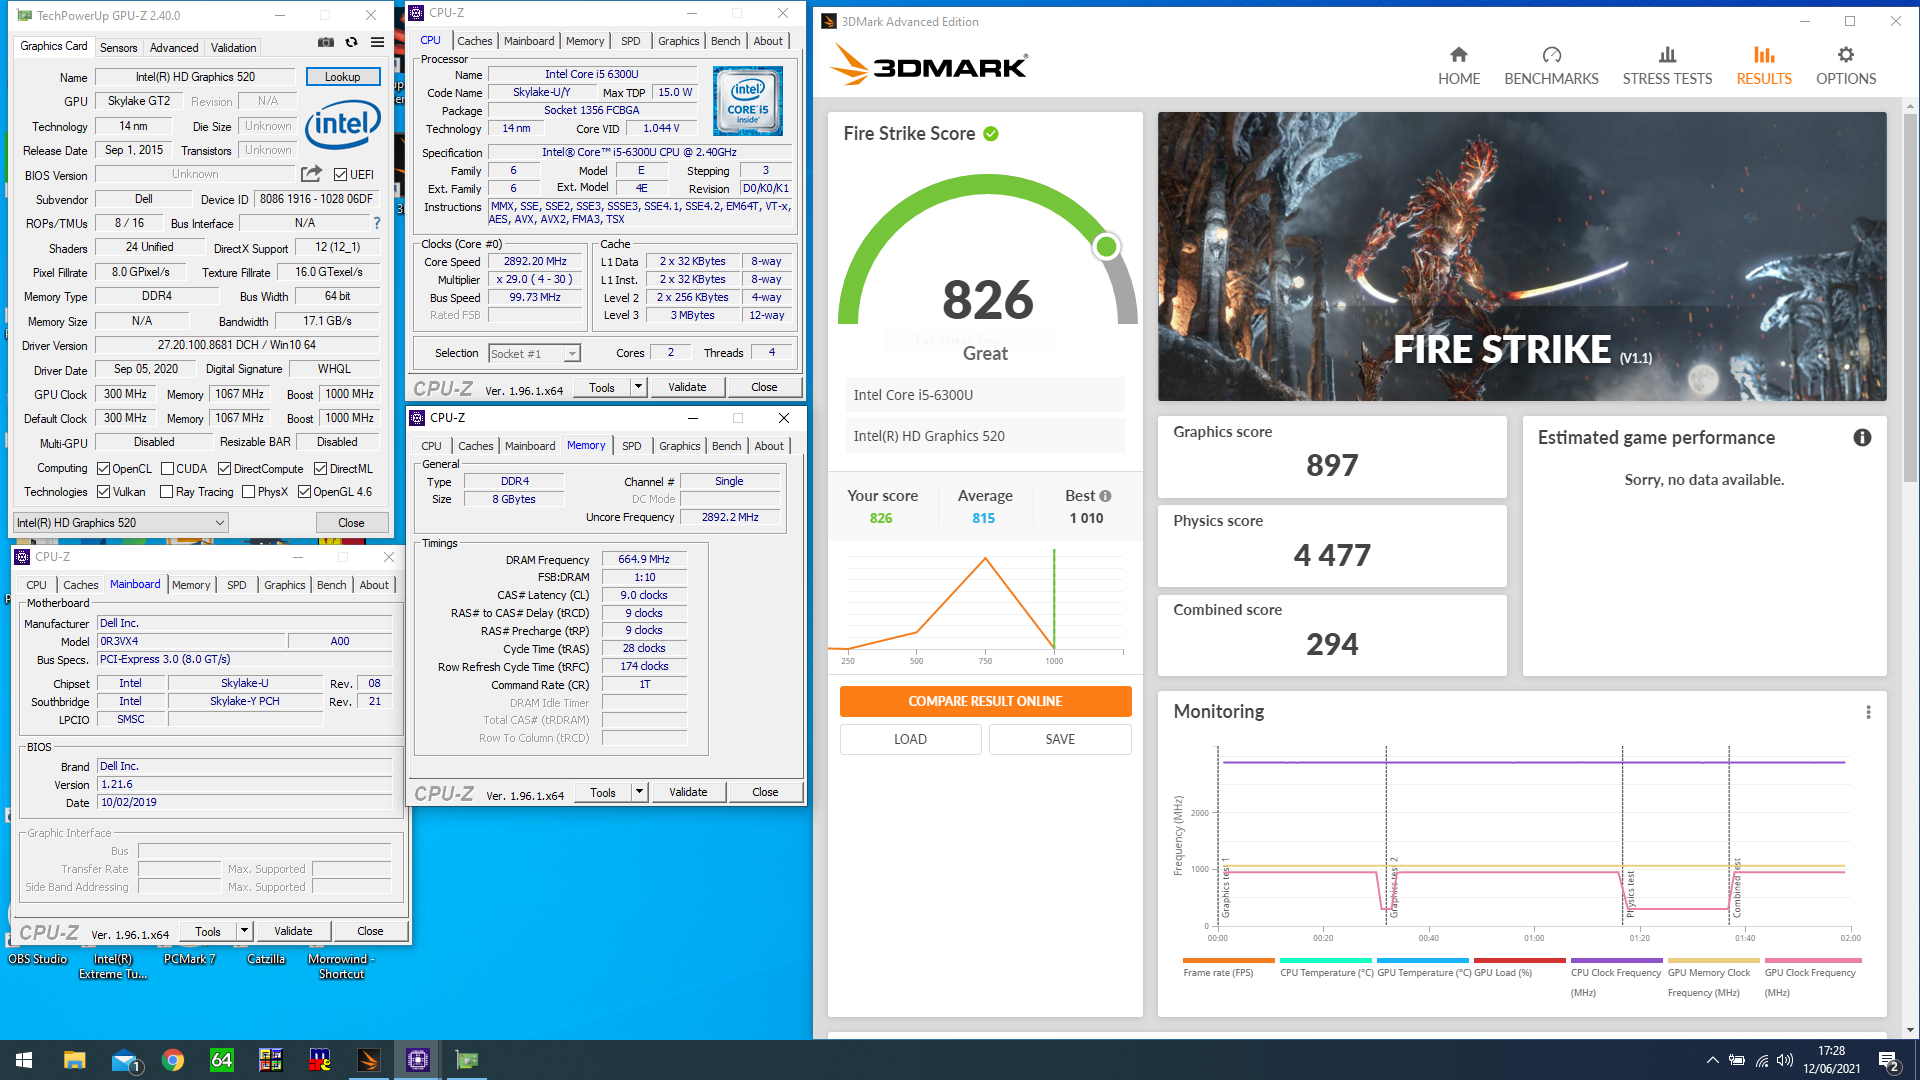Viewport: 1920px width, 1080px height.
Task: Open Caches tab in top CPU-Z window
Action: 474,41
